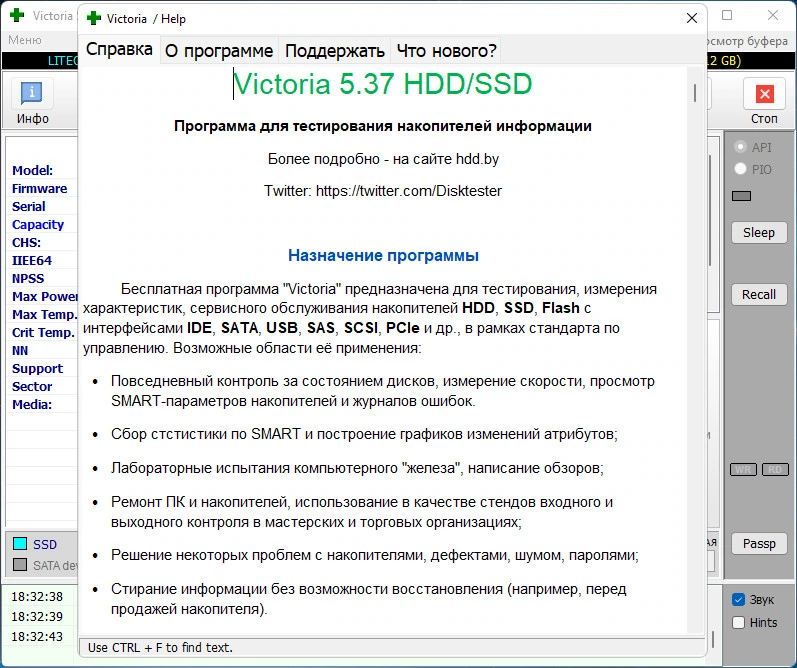797x668 pixels.
Task: Select the Serial row label
Action: (28, 206)
